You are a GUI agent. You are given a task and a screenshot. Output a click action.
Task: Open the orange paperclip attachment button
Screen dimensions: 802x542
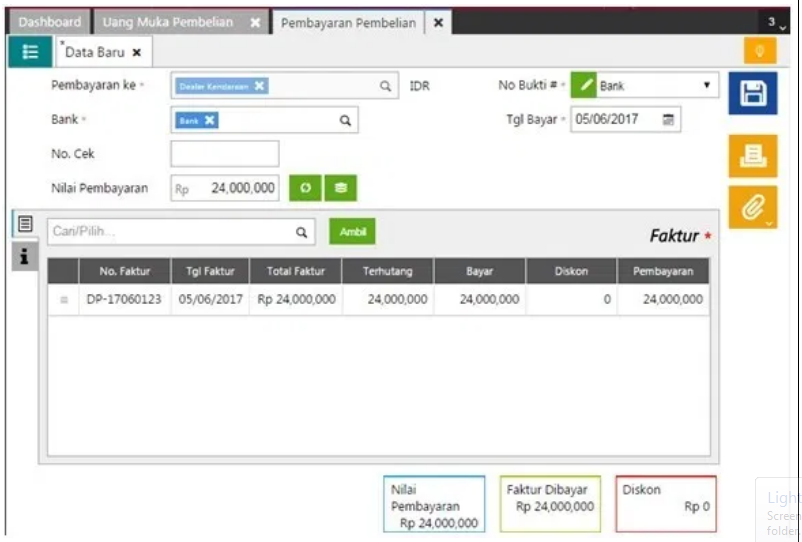752,207
